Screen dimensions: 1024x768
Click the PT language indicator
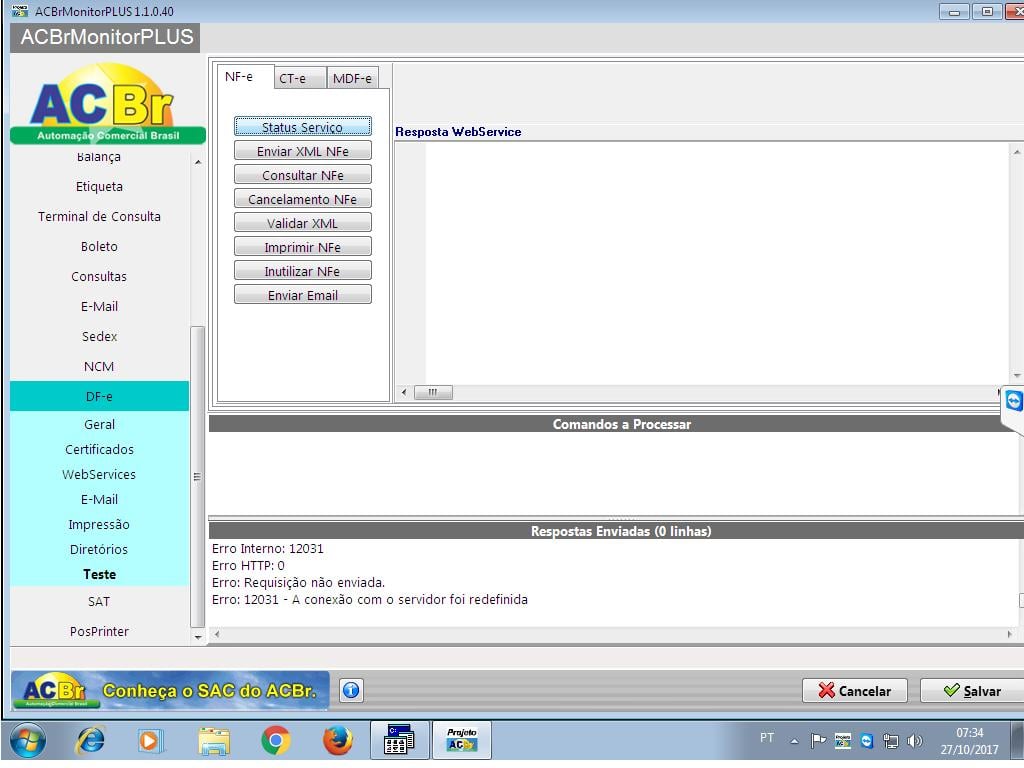[x=767, y=738]
